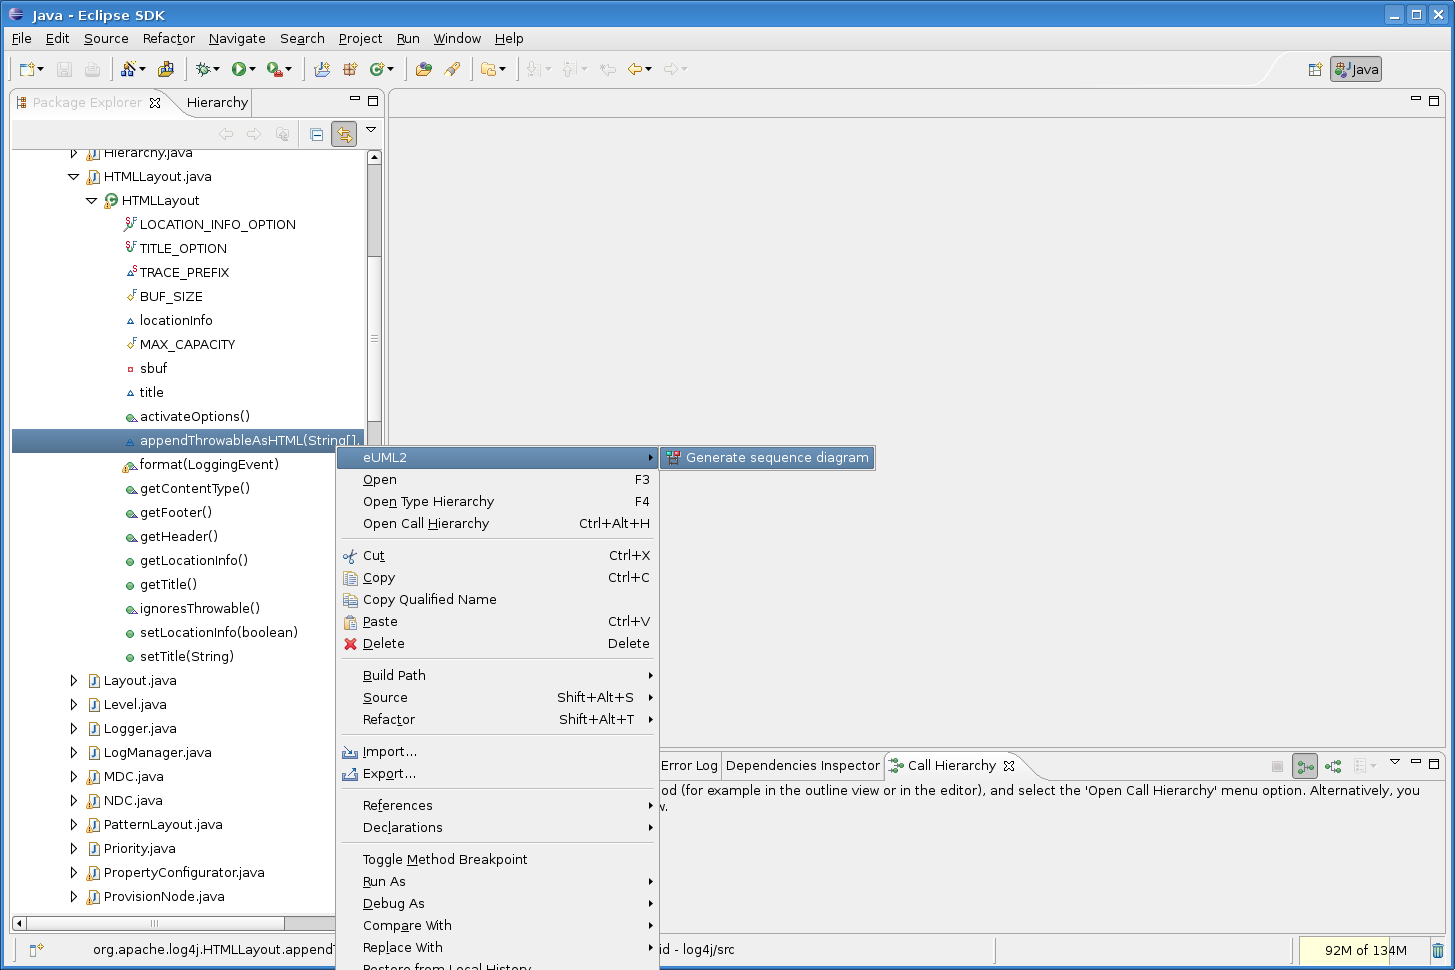Show the Callee Hierarchy in Call Hierarchy view

(x=1333, y=766)
